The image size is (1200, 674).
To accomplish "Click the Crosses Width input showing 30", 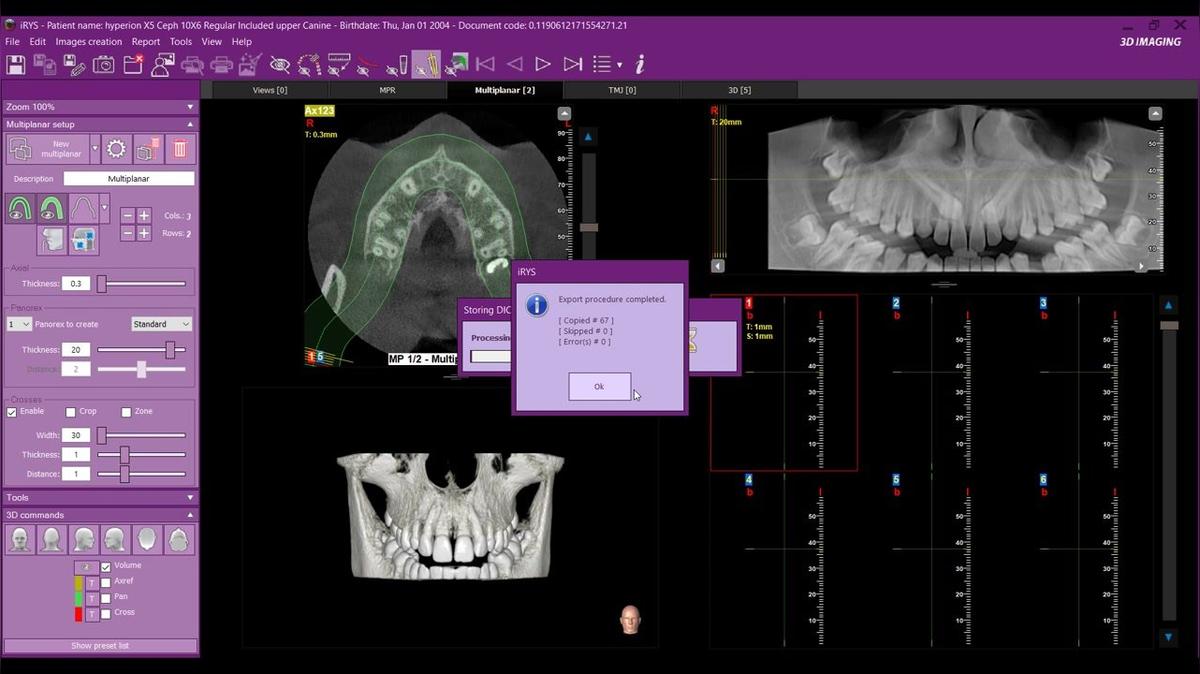I will tap(76, 435).
